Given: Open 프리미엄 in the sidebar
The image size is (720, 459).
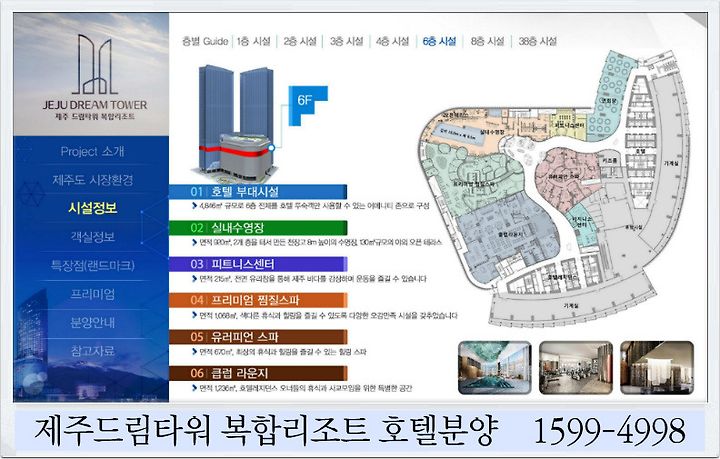Looking at the screenshot, I should (x=92, y=294).
